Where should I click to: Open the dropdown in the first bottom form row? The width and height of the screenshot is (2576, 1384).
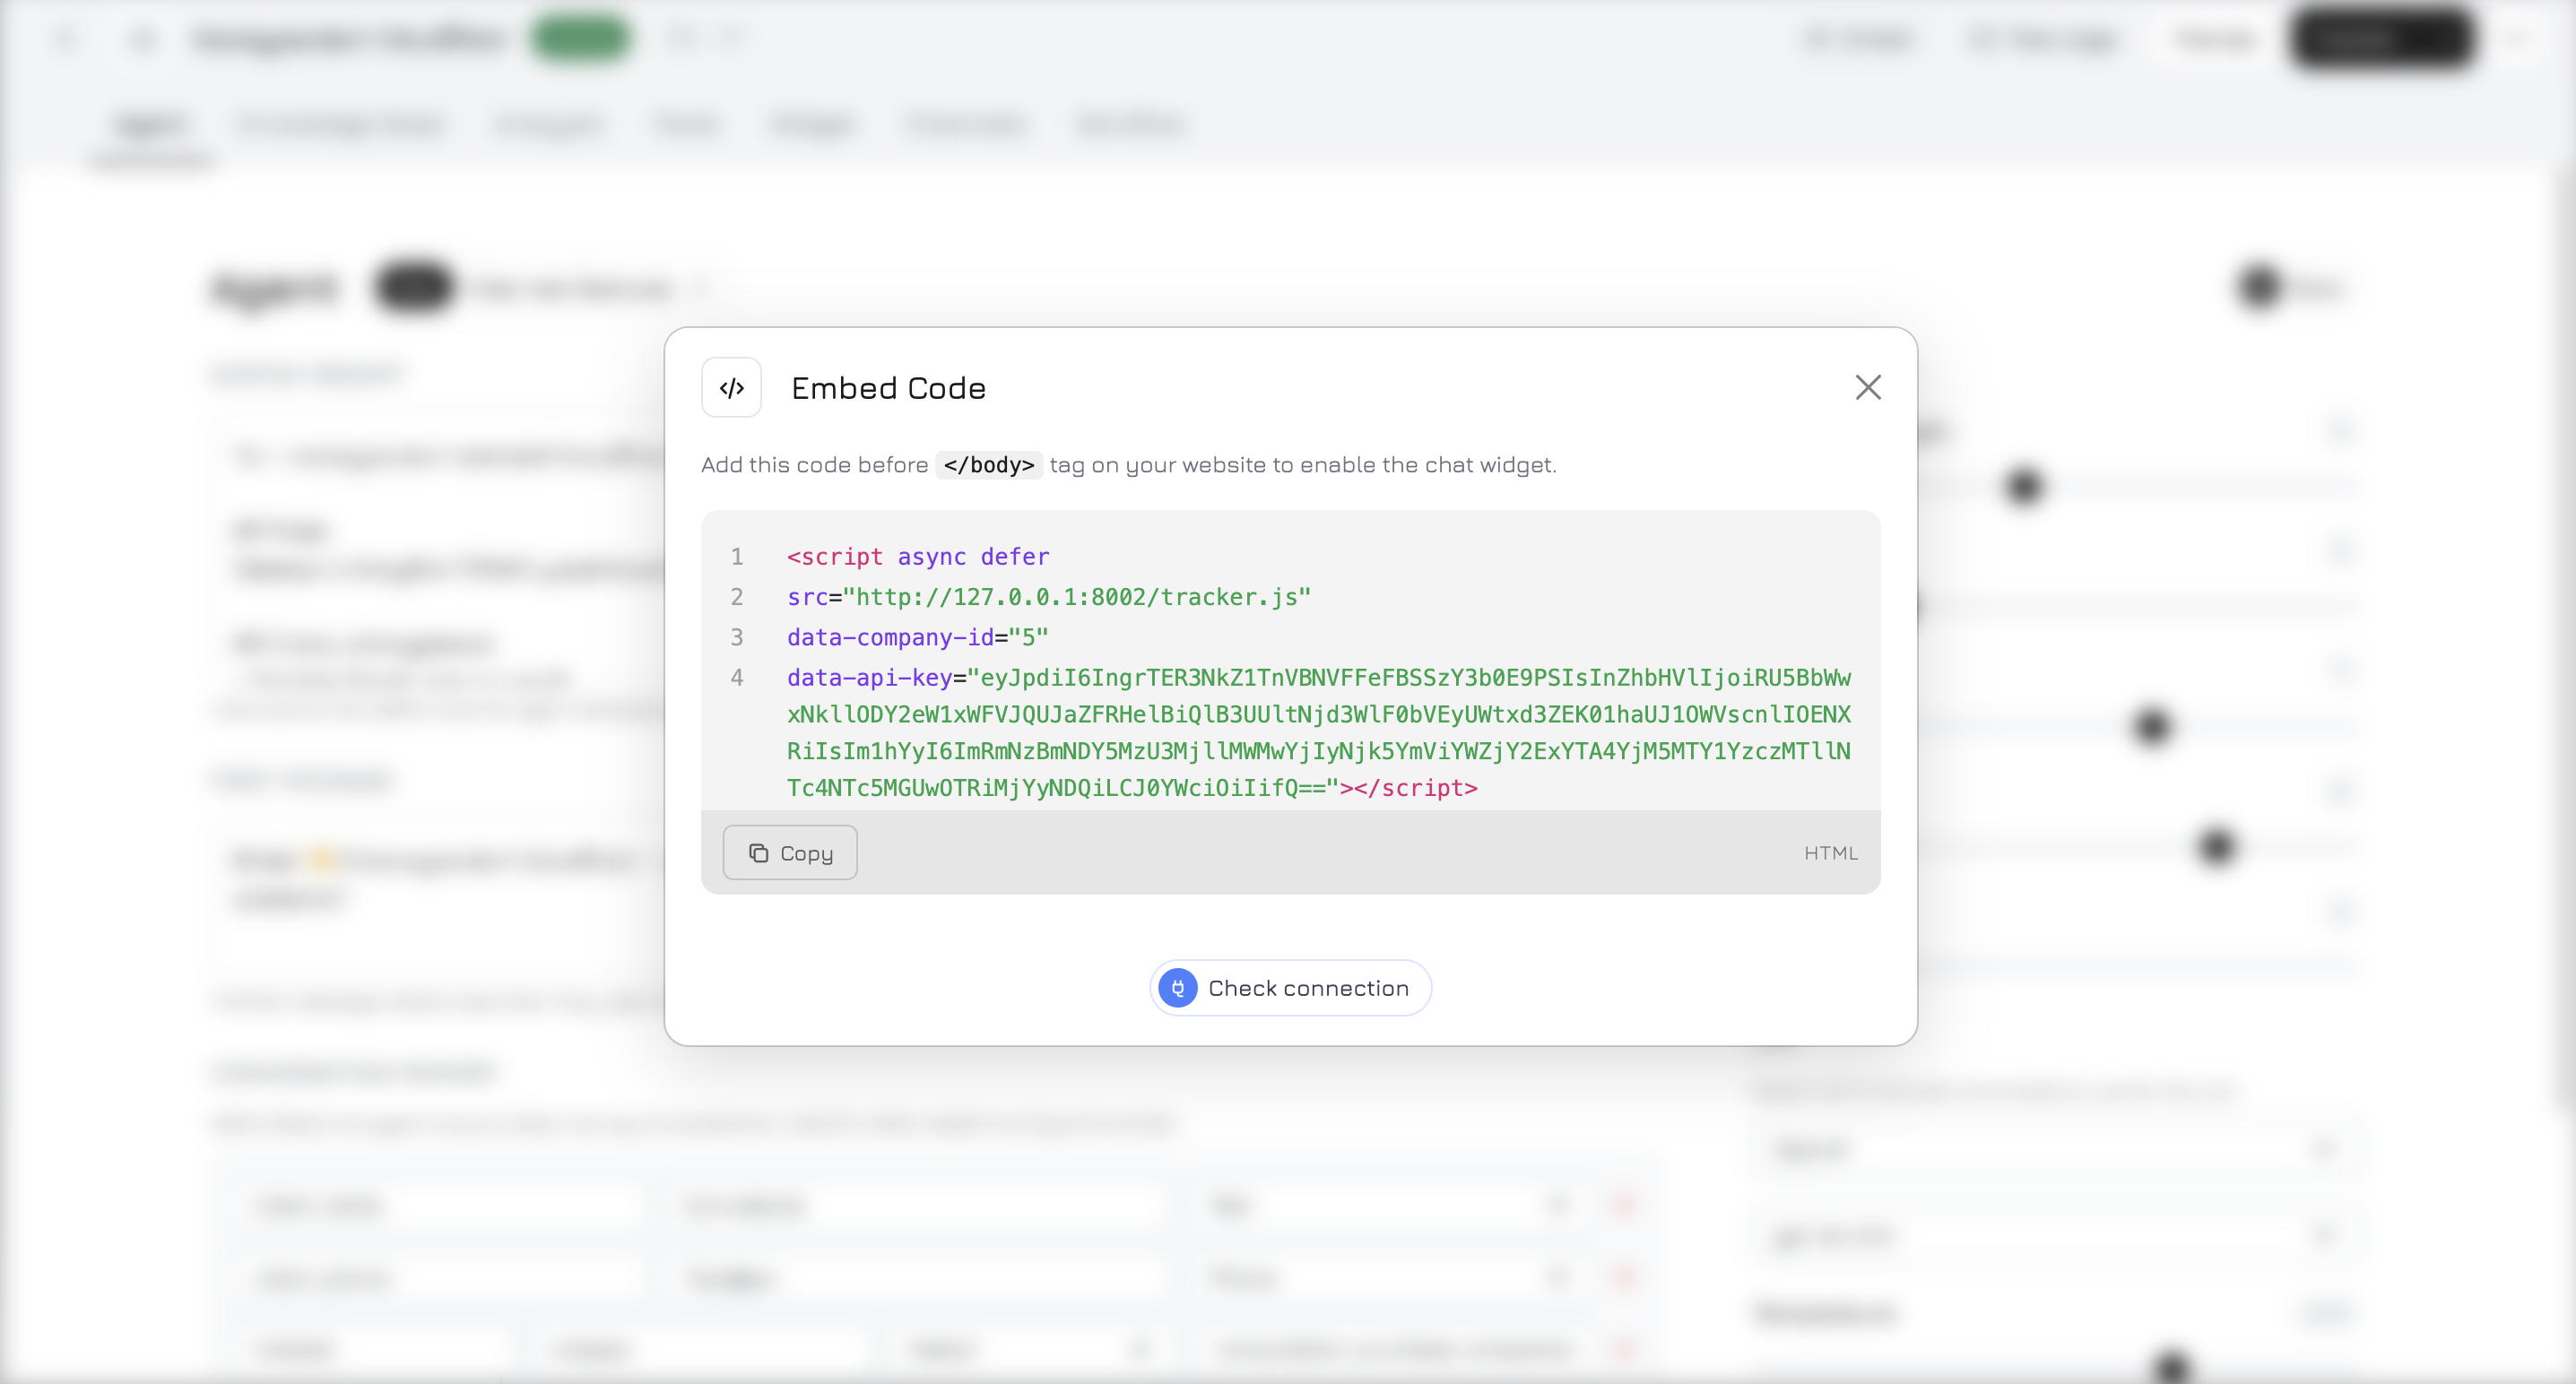pyautogui.click(x=1560, y=1206)
